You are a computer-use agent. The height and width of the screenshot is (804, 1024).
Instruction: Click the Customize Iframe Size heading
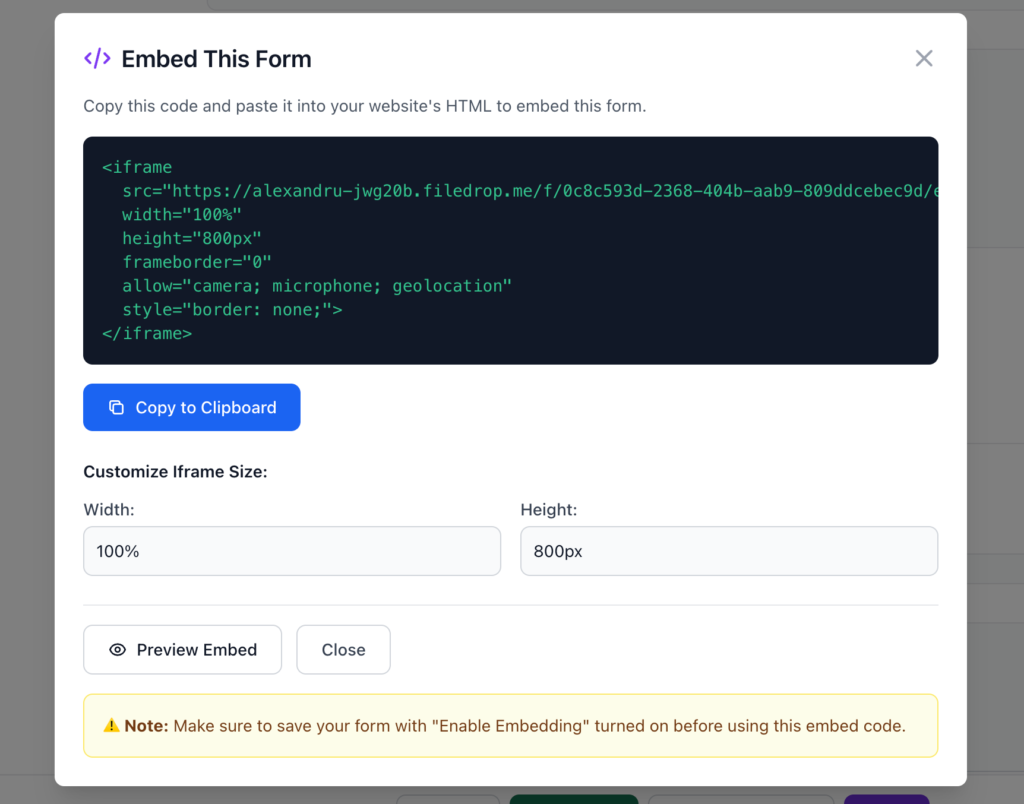175,471
